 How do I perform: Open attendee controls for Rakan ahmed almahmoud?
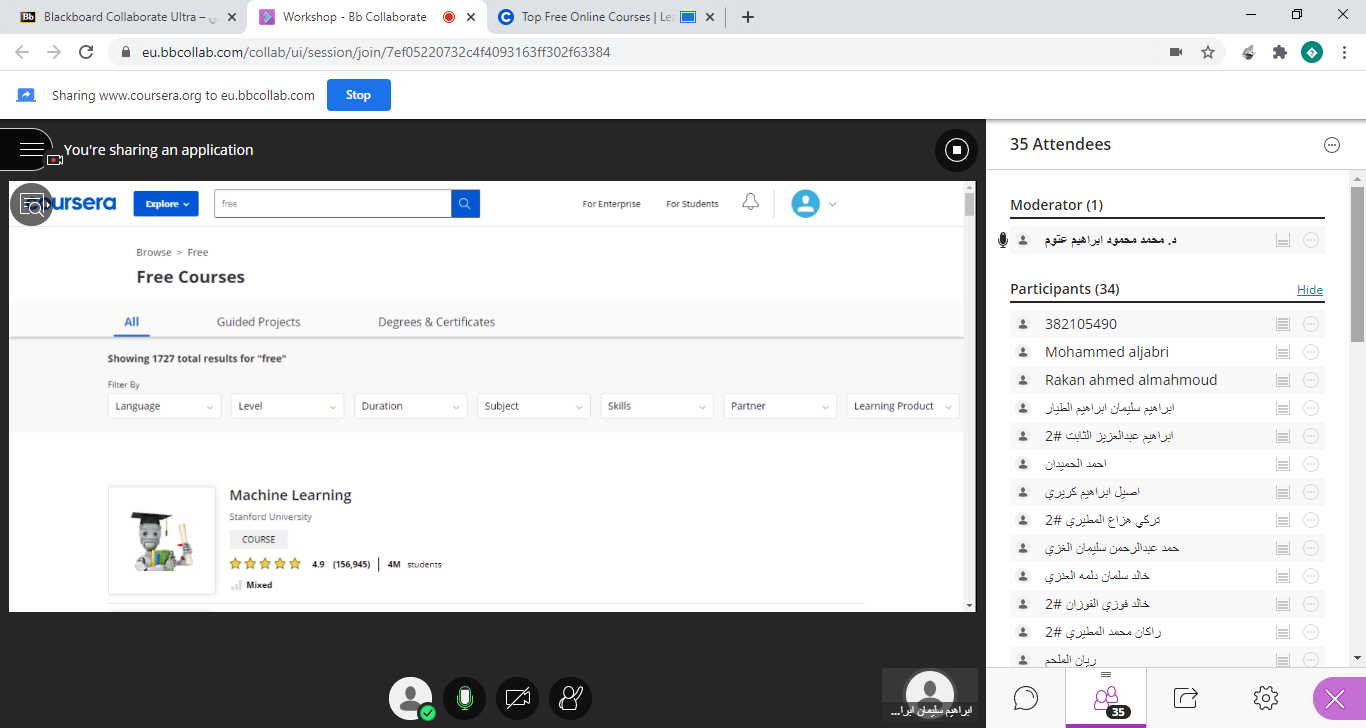pyautogui.click(x=1311, y=380)
